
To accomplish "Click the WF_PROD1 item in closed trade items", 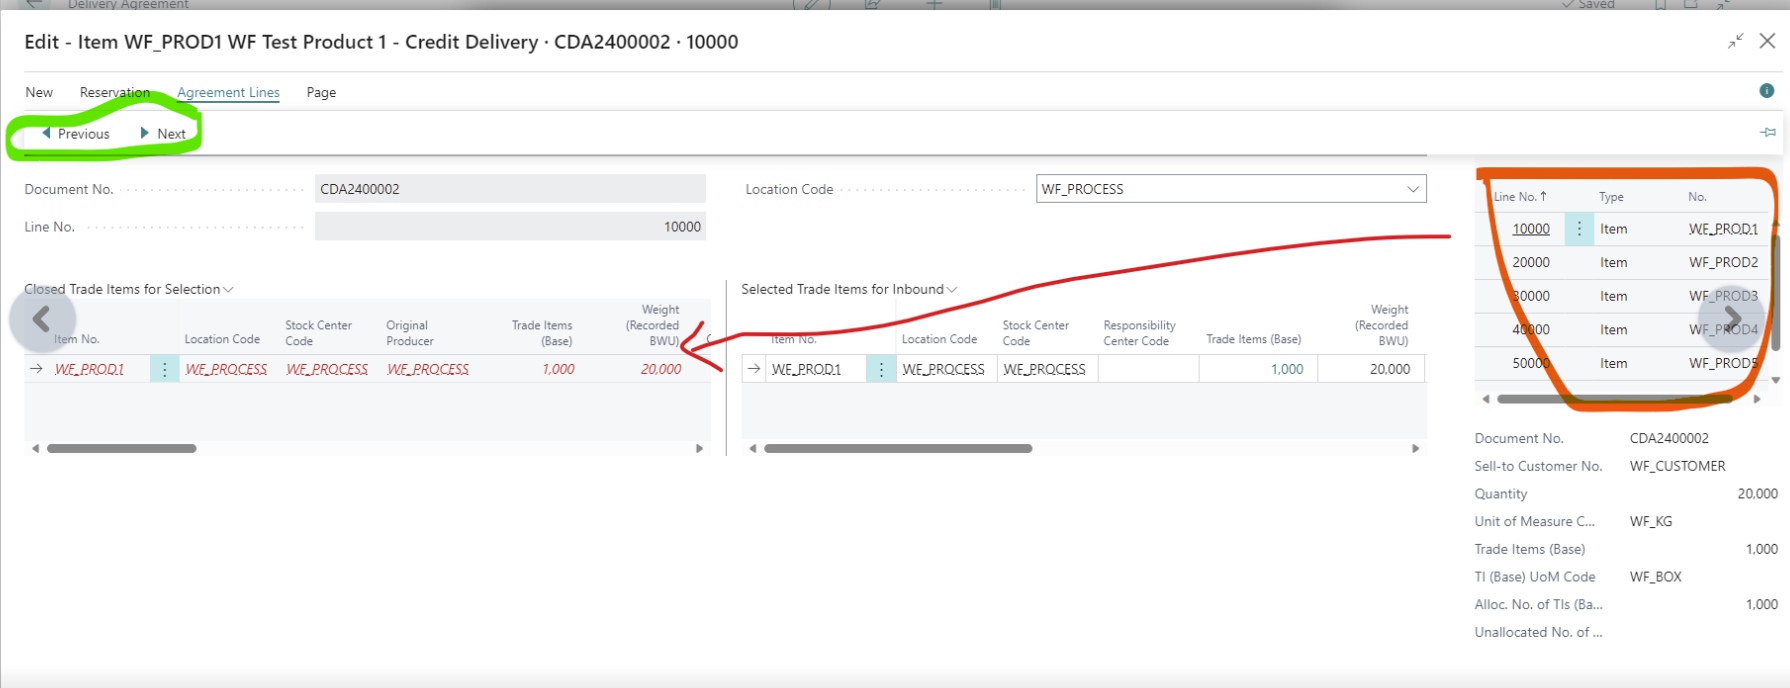I will click(90, 370).
